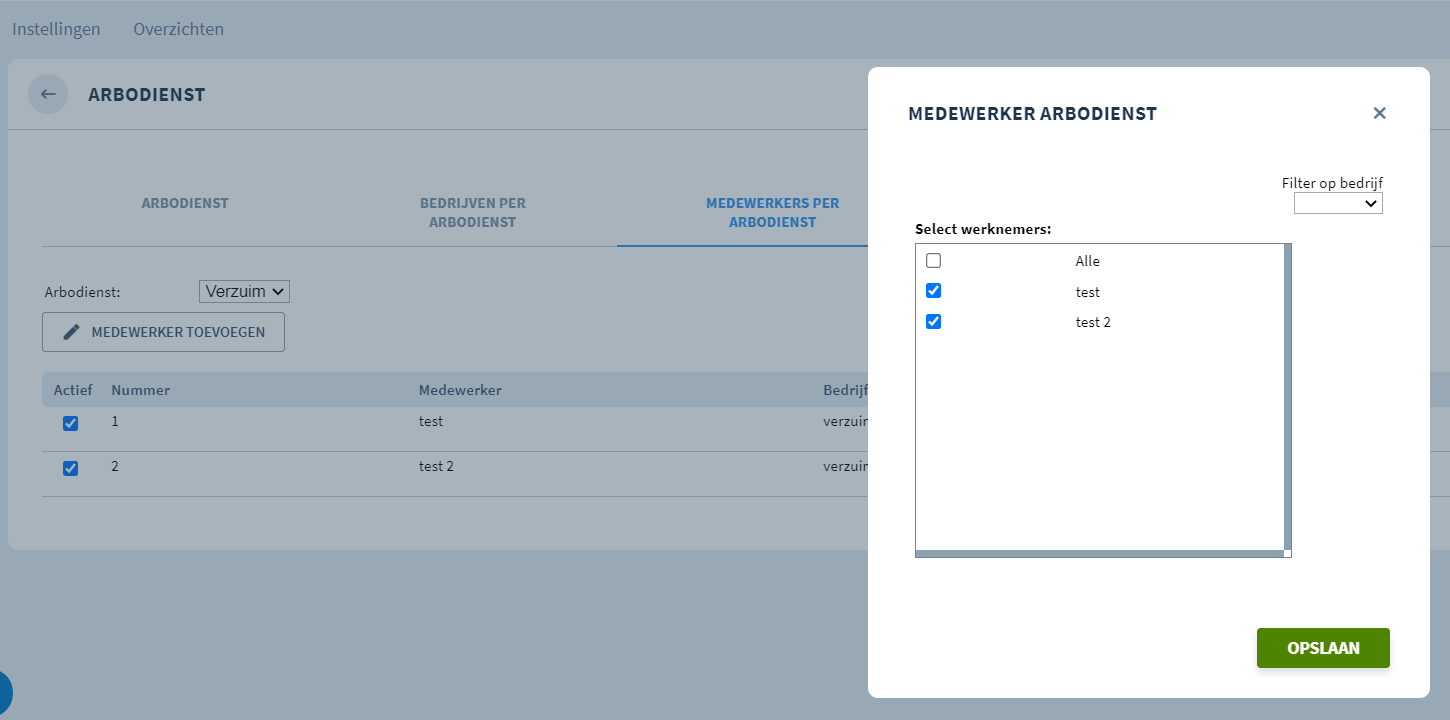Click the pencil icon on Medewerker Toevoegen
Screen dimensions: 1450x720
(x=71, y=332)
